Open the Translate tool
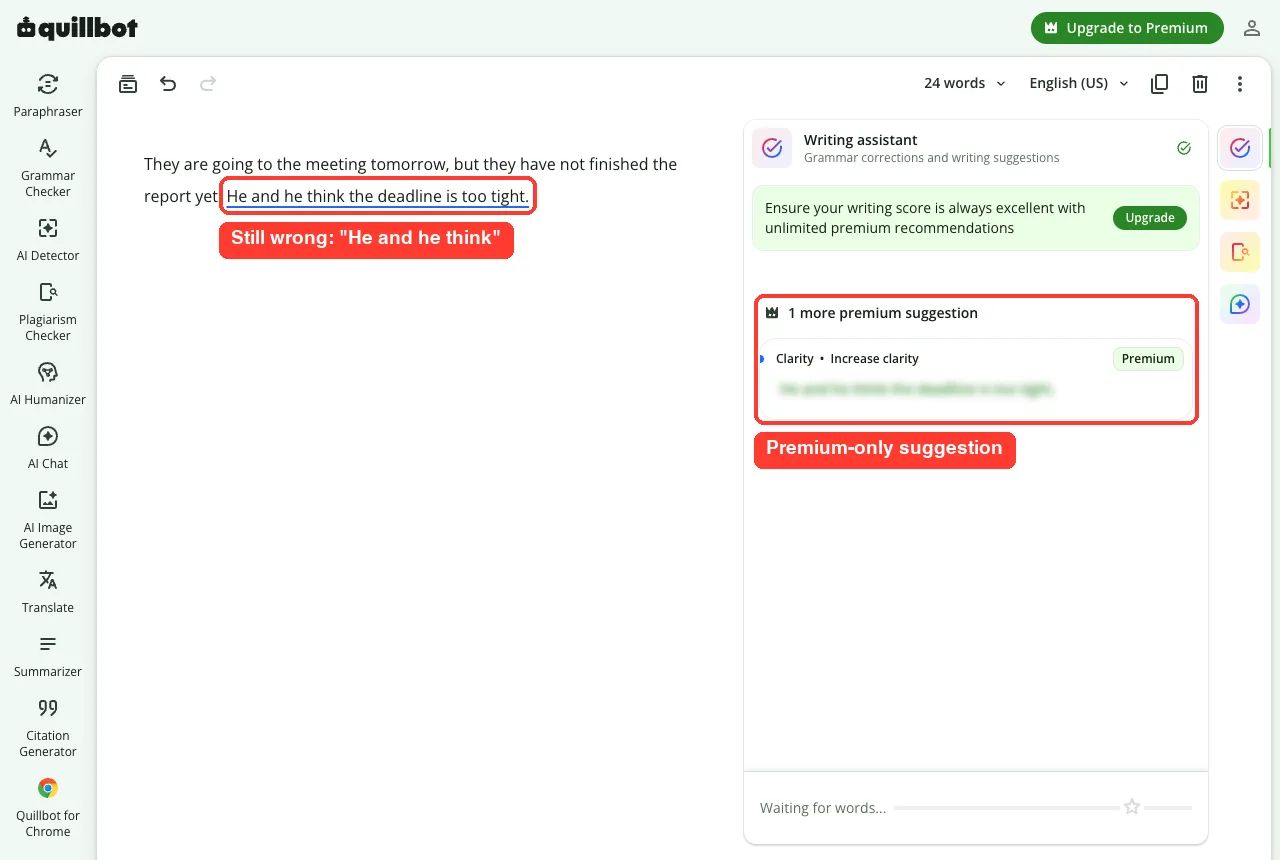 click(x=48, y=591)
